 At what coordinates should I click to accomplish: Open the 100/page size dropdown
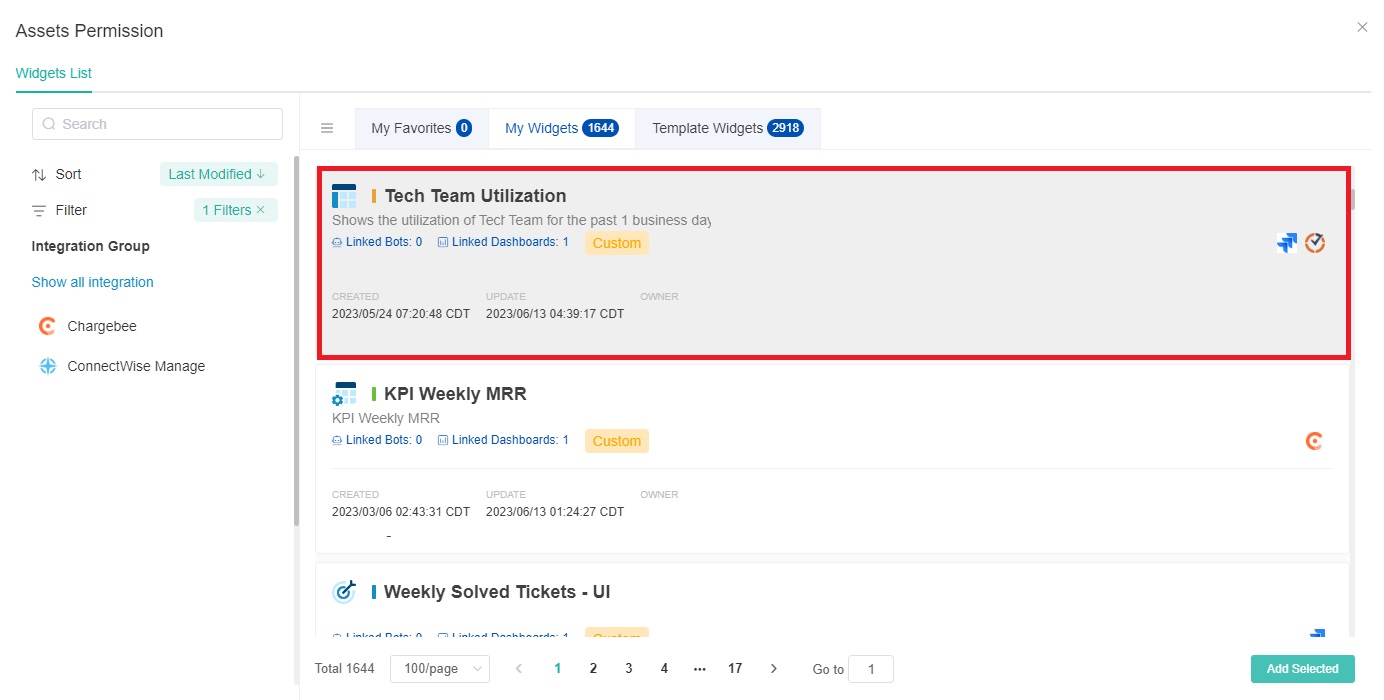click(439, 669)
